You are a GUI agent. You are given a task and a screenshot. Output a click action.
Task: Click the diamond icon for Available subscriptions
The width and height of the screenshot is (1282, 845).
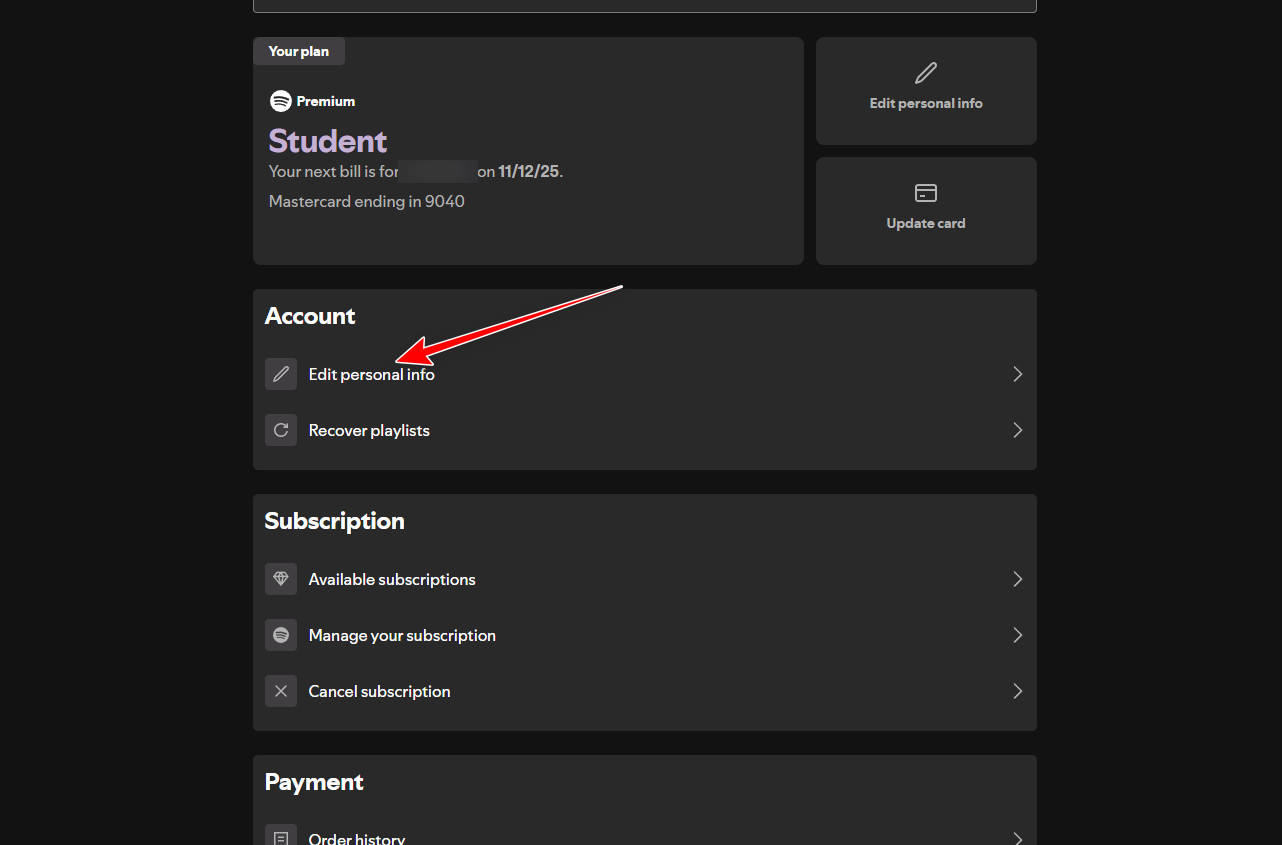coord(281,578)
